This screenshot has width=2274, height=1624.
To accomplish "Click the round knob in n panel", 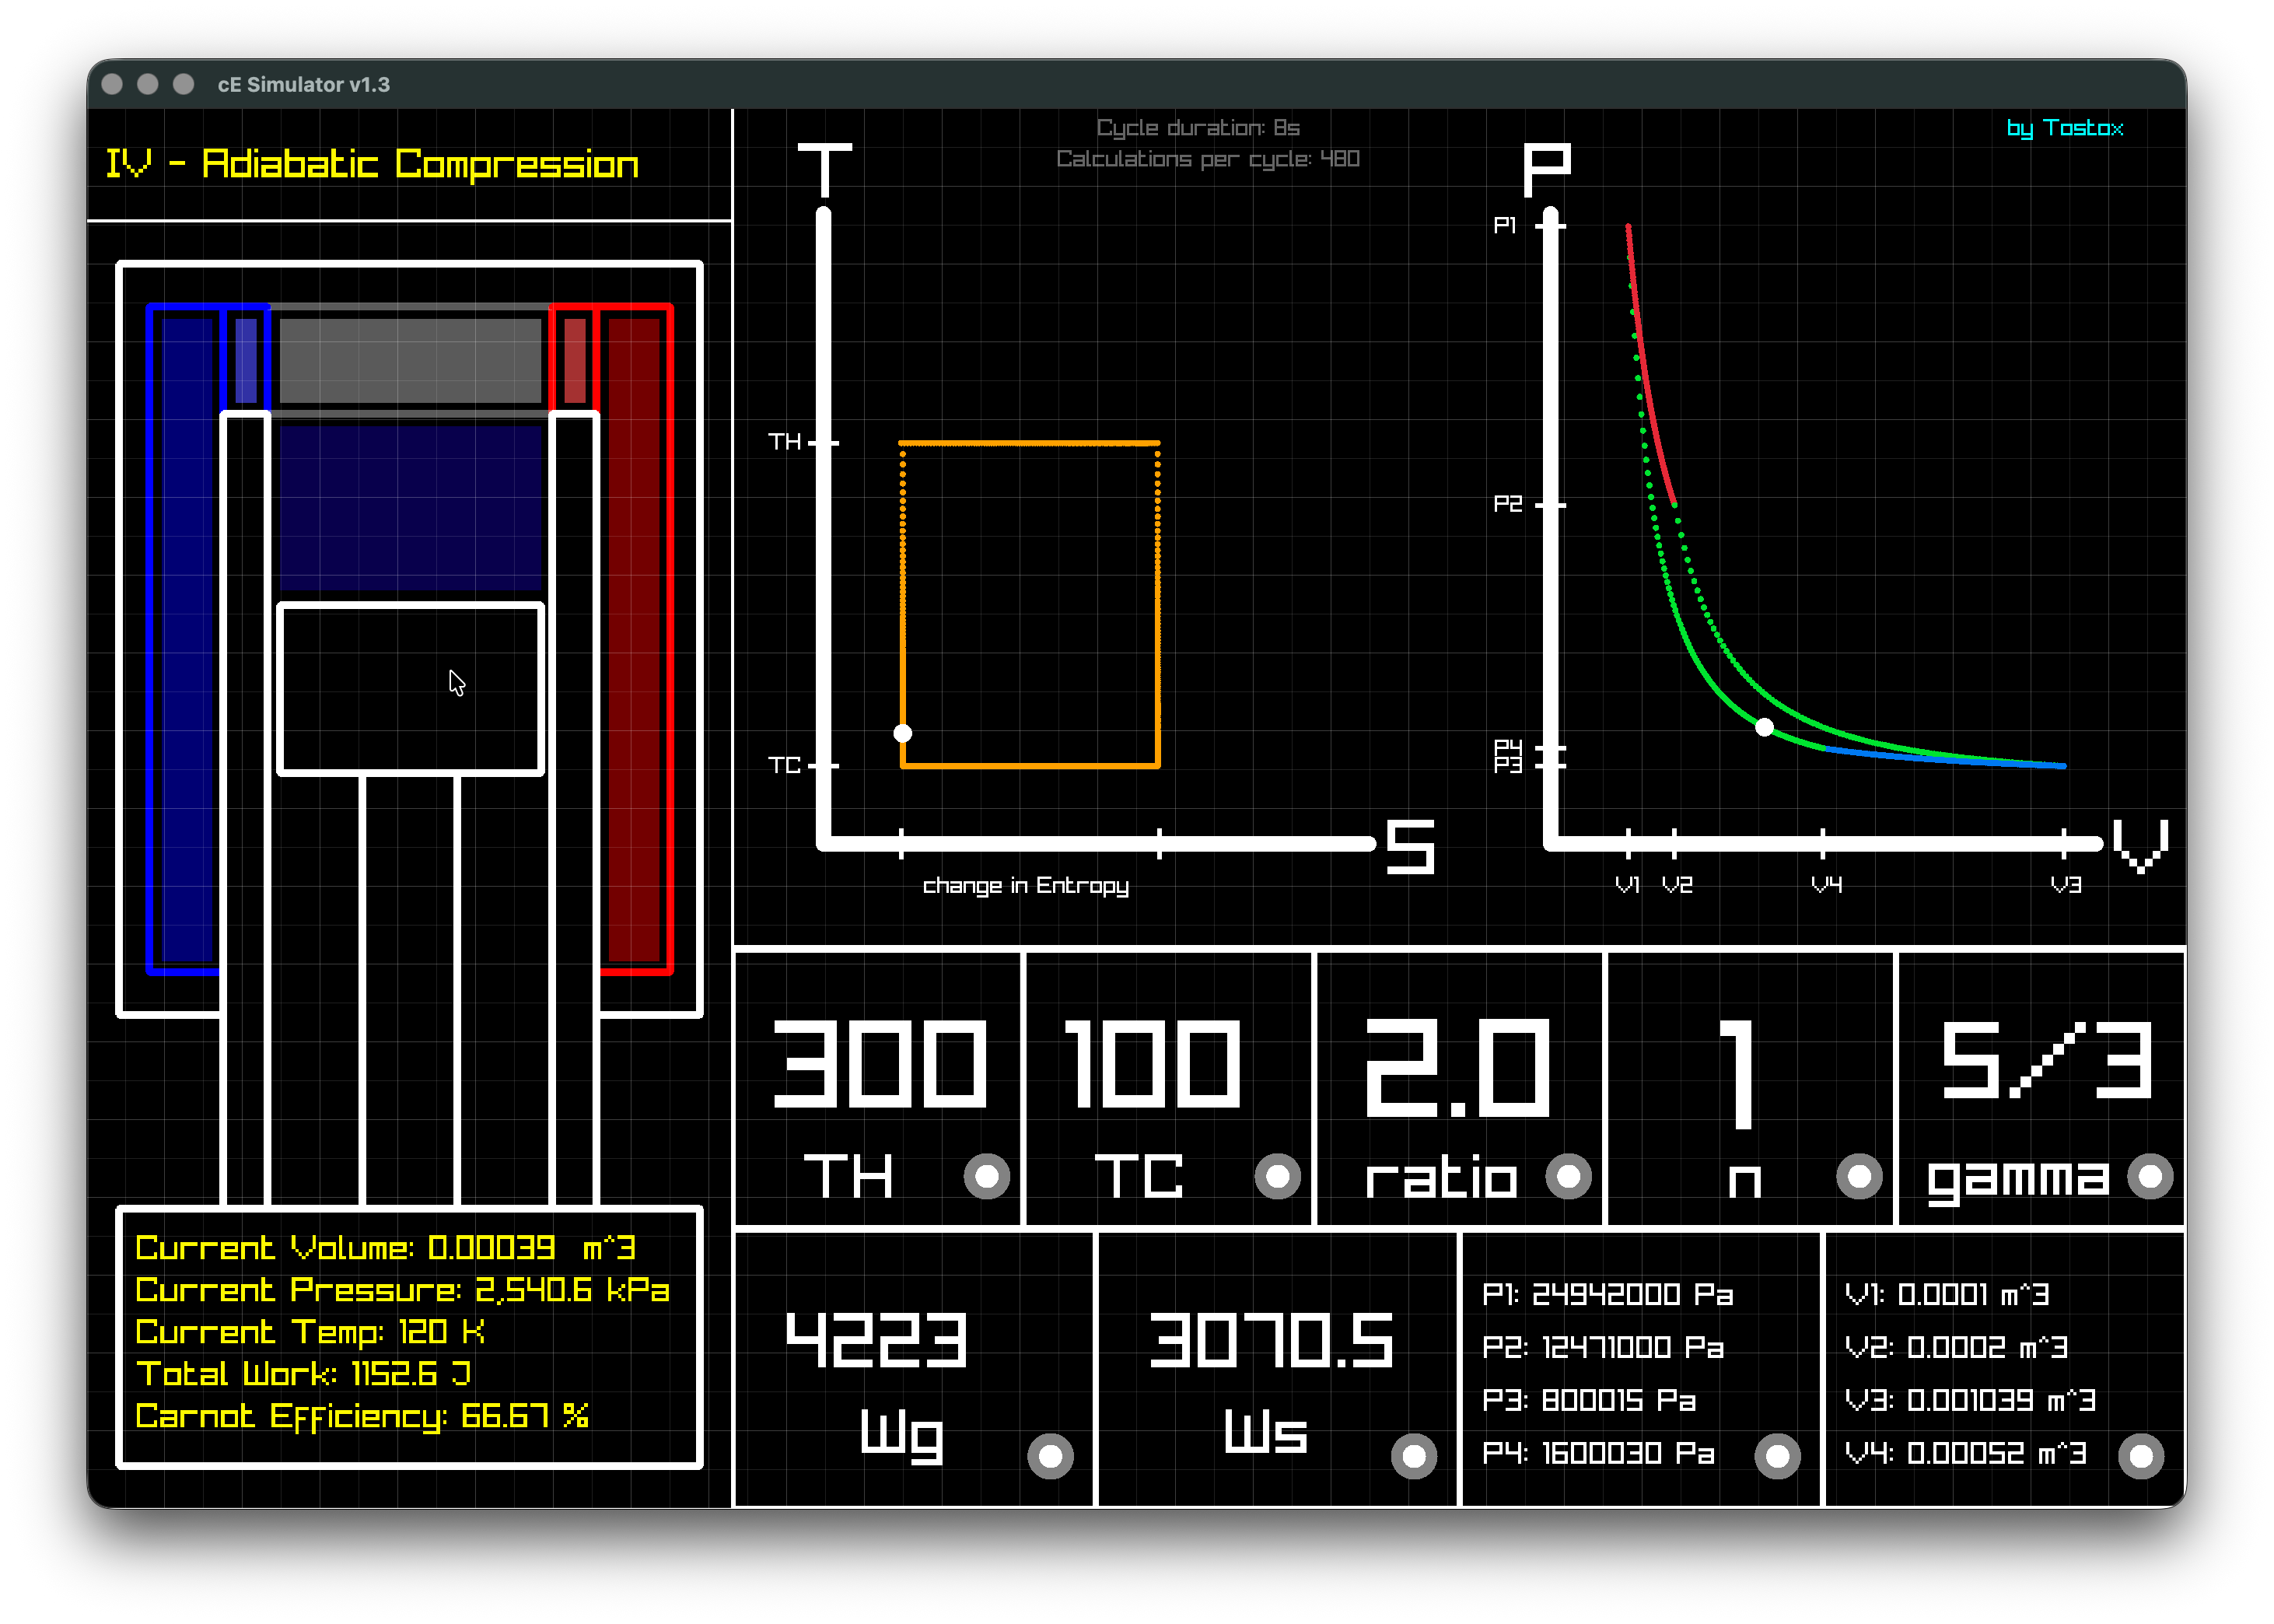I will tap(1859, 1176).
